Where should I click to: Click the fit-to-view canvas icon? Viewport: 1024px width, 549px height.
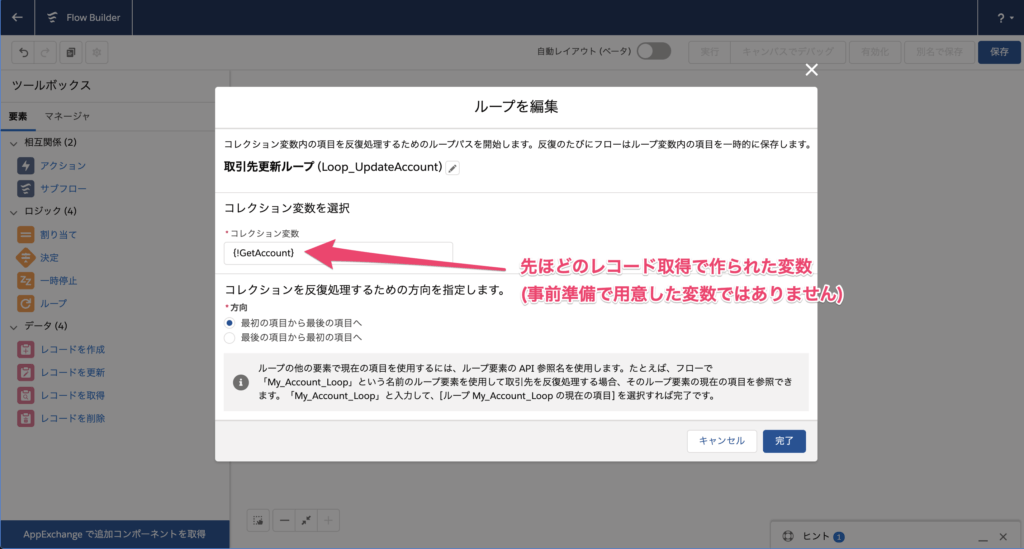point(306,520)
